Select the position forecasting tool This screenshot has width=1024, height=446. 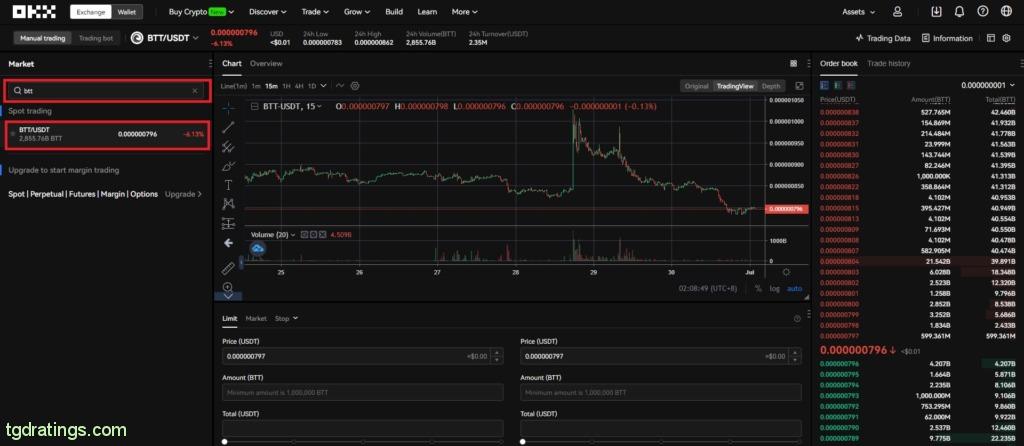coord(228,223)
